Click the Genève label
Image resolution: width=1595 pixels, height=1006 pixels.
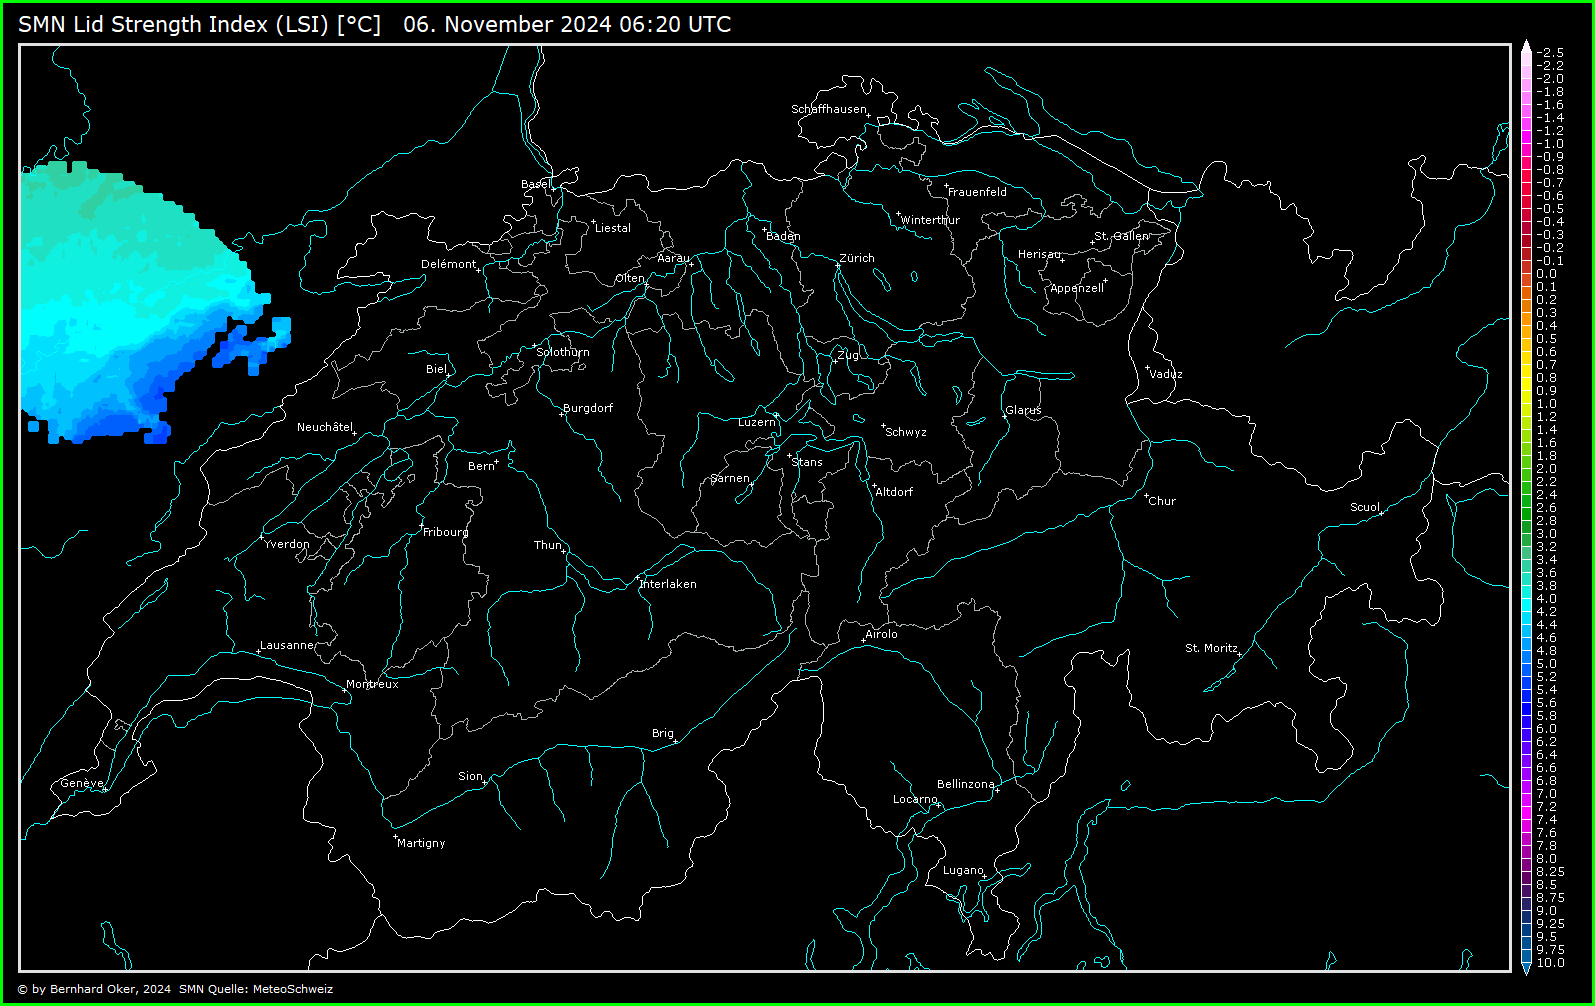82,783
